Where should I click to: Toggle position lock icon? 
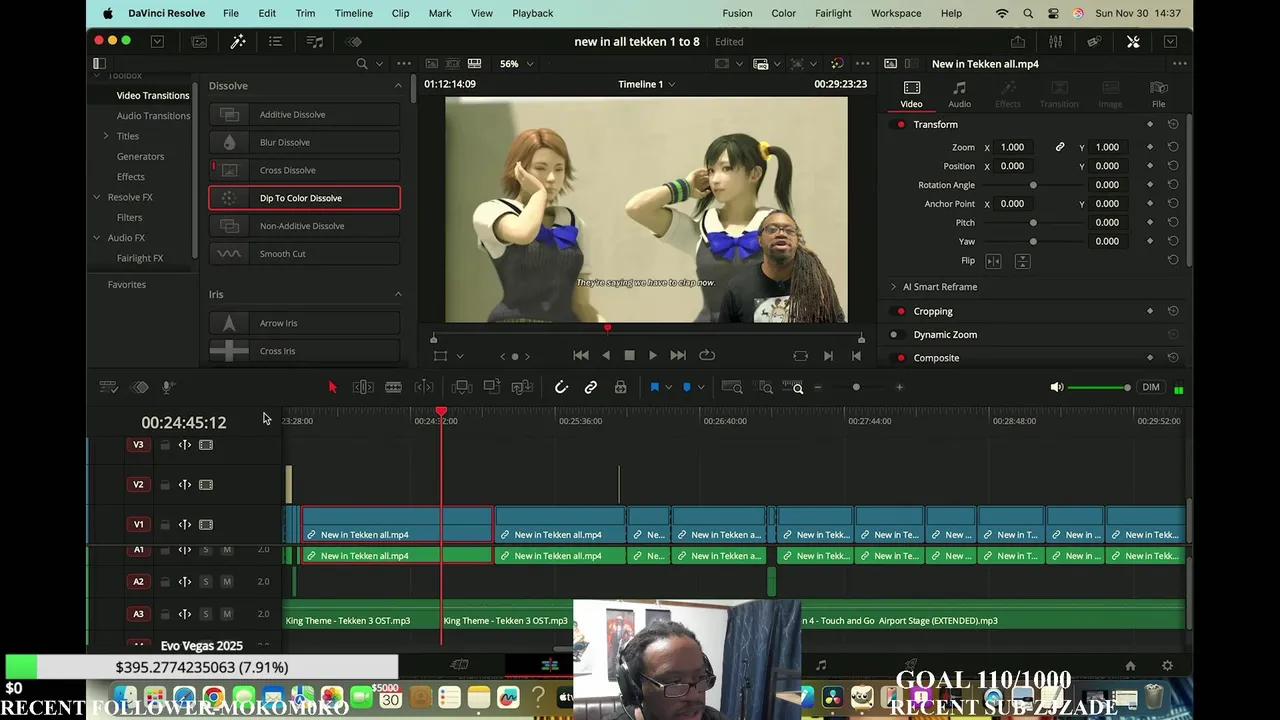pyautogui.click(x=621, y=387)
